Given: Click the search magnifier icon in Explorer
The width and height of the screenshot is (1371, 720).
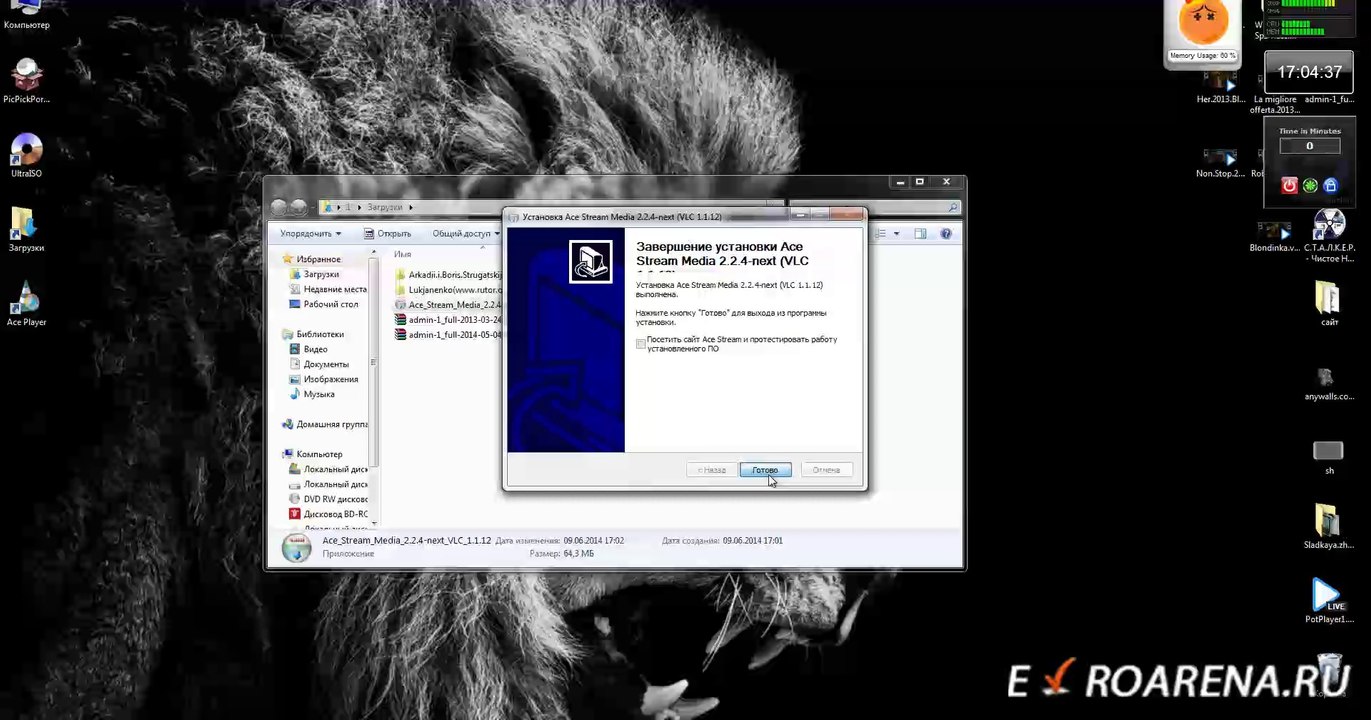Looking at the screenshot, I should coord(954,207).
